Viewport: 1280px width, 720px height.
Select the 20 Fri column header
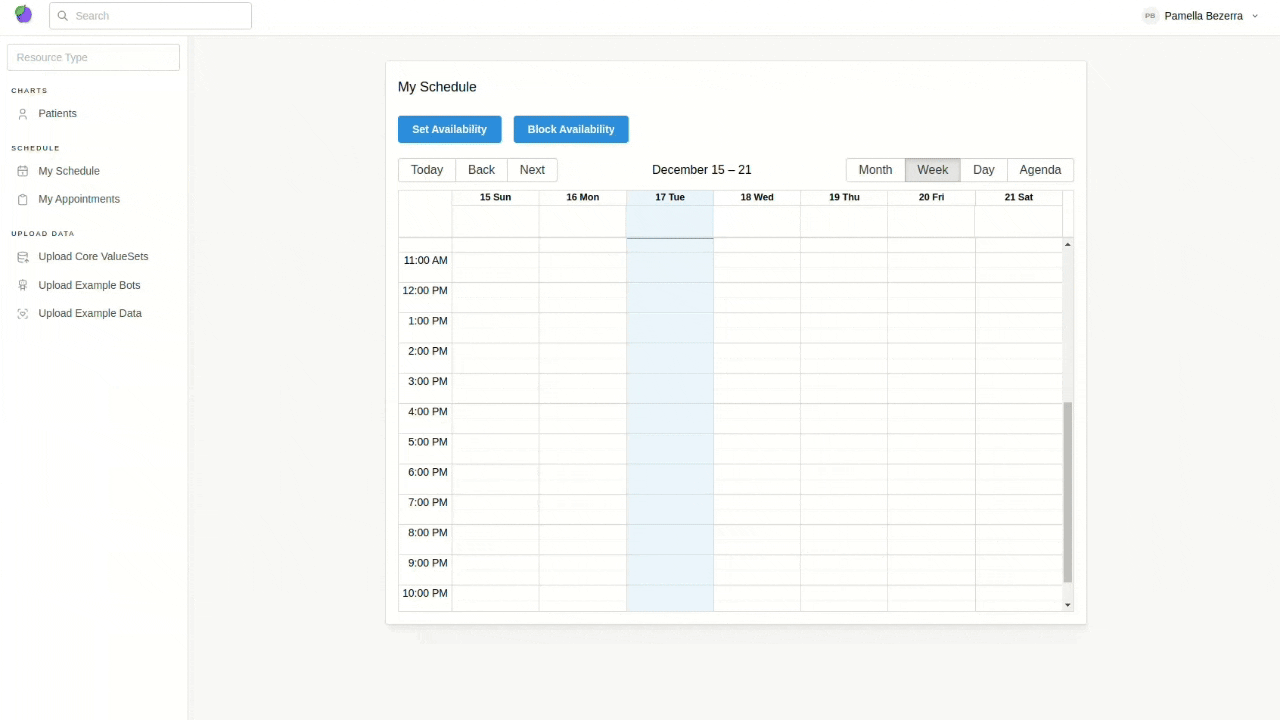tap(931, 197)
